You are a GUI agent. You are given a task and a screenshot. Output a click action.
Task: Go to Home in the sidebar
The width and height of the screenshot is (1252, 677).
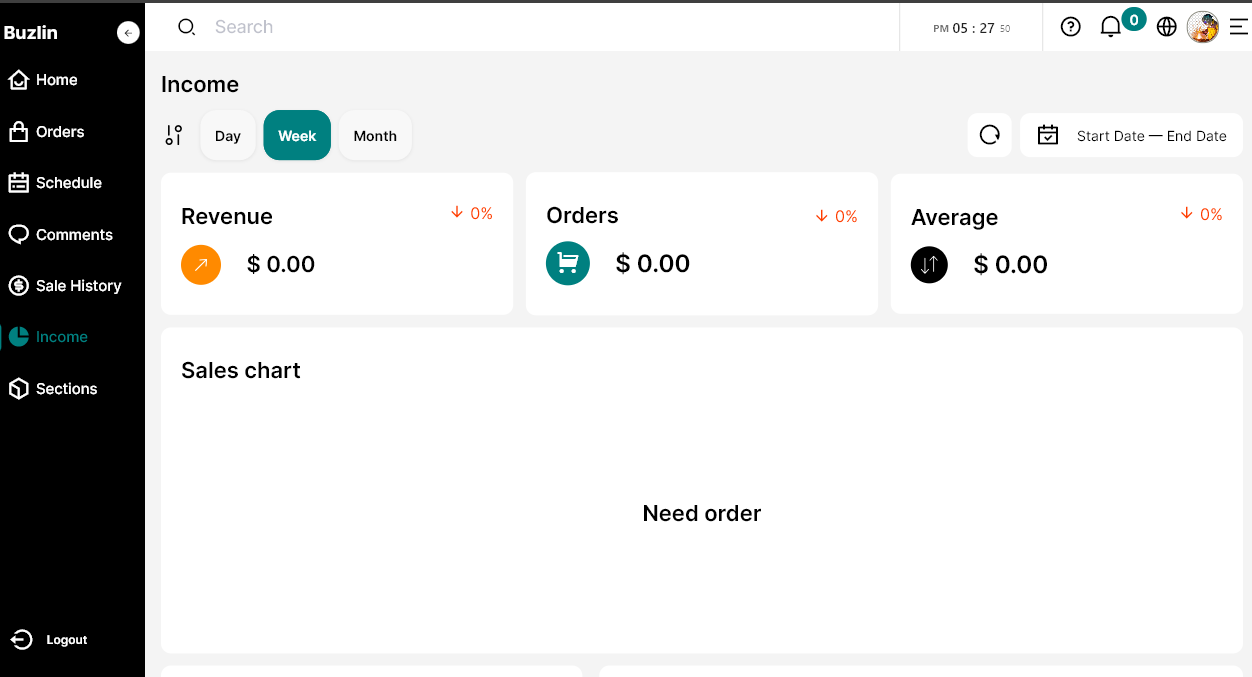coord(57,80)
